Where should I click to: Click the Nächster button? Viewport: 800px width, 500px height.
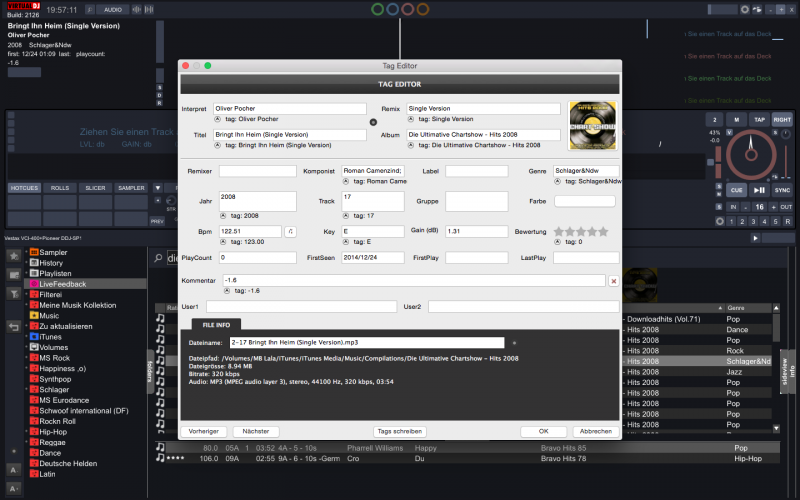click(256, 432)
